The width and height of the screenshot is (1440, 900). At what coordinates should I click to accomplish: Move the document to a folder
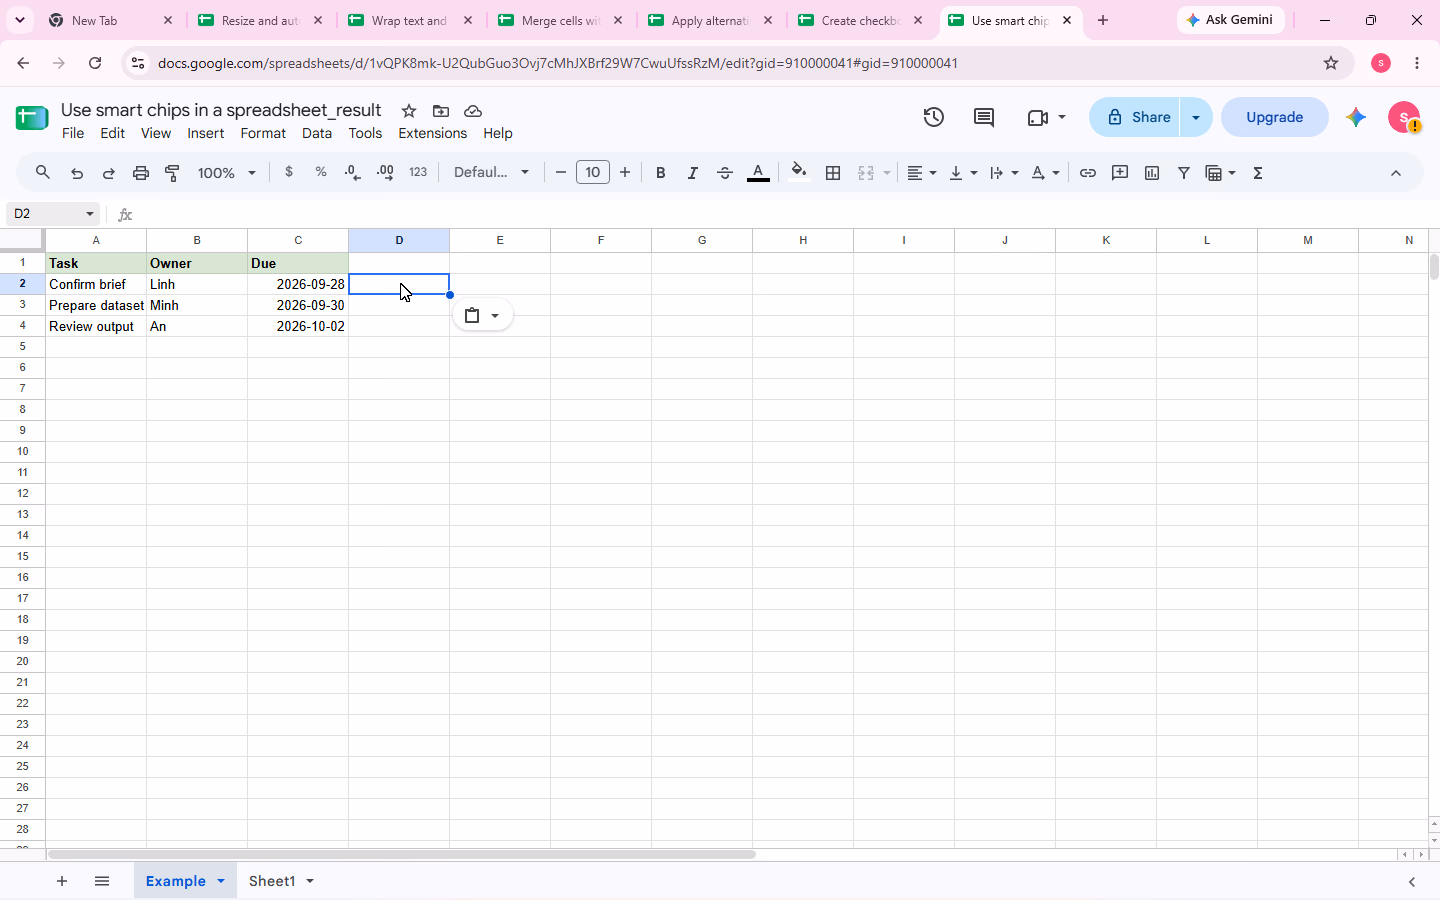(441, 111)
